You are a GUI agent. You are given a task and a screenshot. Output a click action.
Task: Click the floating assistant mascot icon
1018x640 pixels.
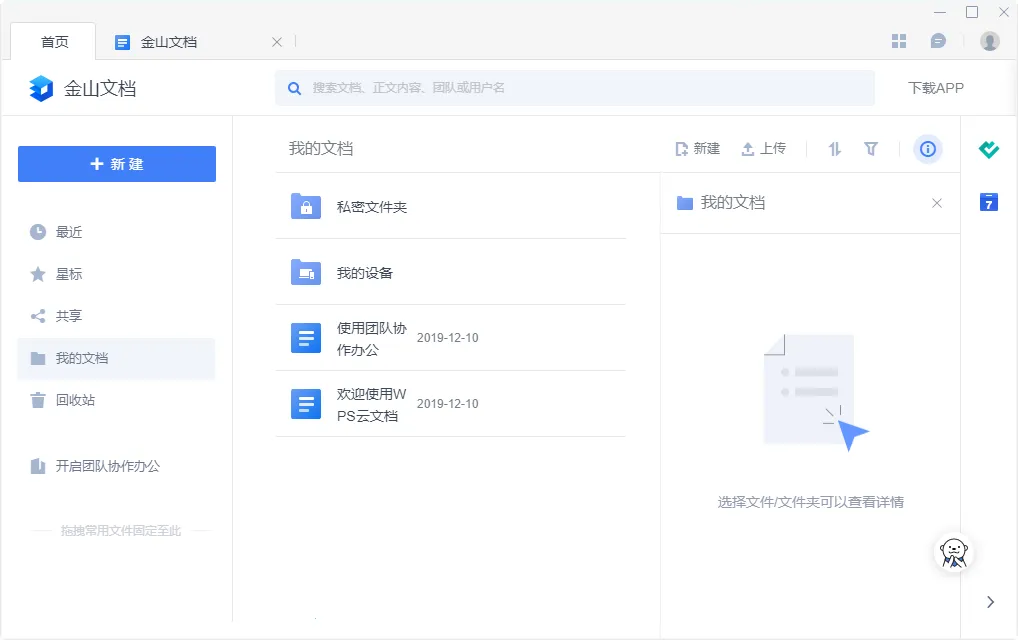954,551
